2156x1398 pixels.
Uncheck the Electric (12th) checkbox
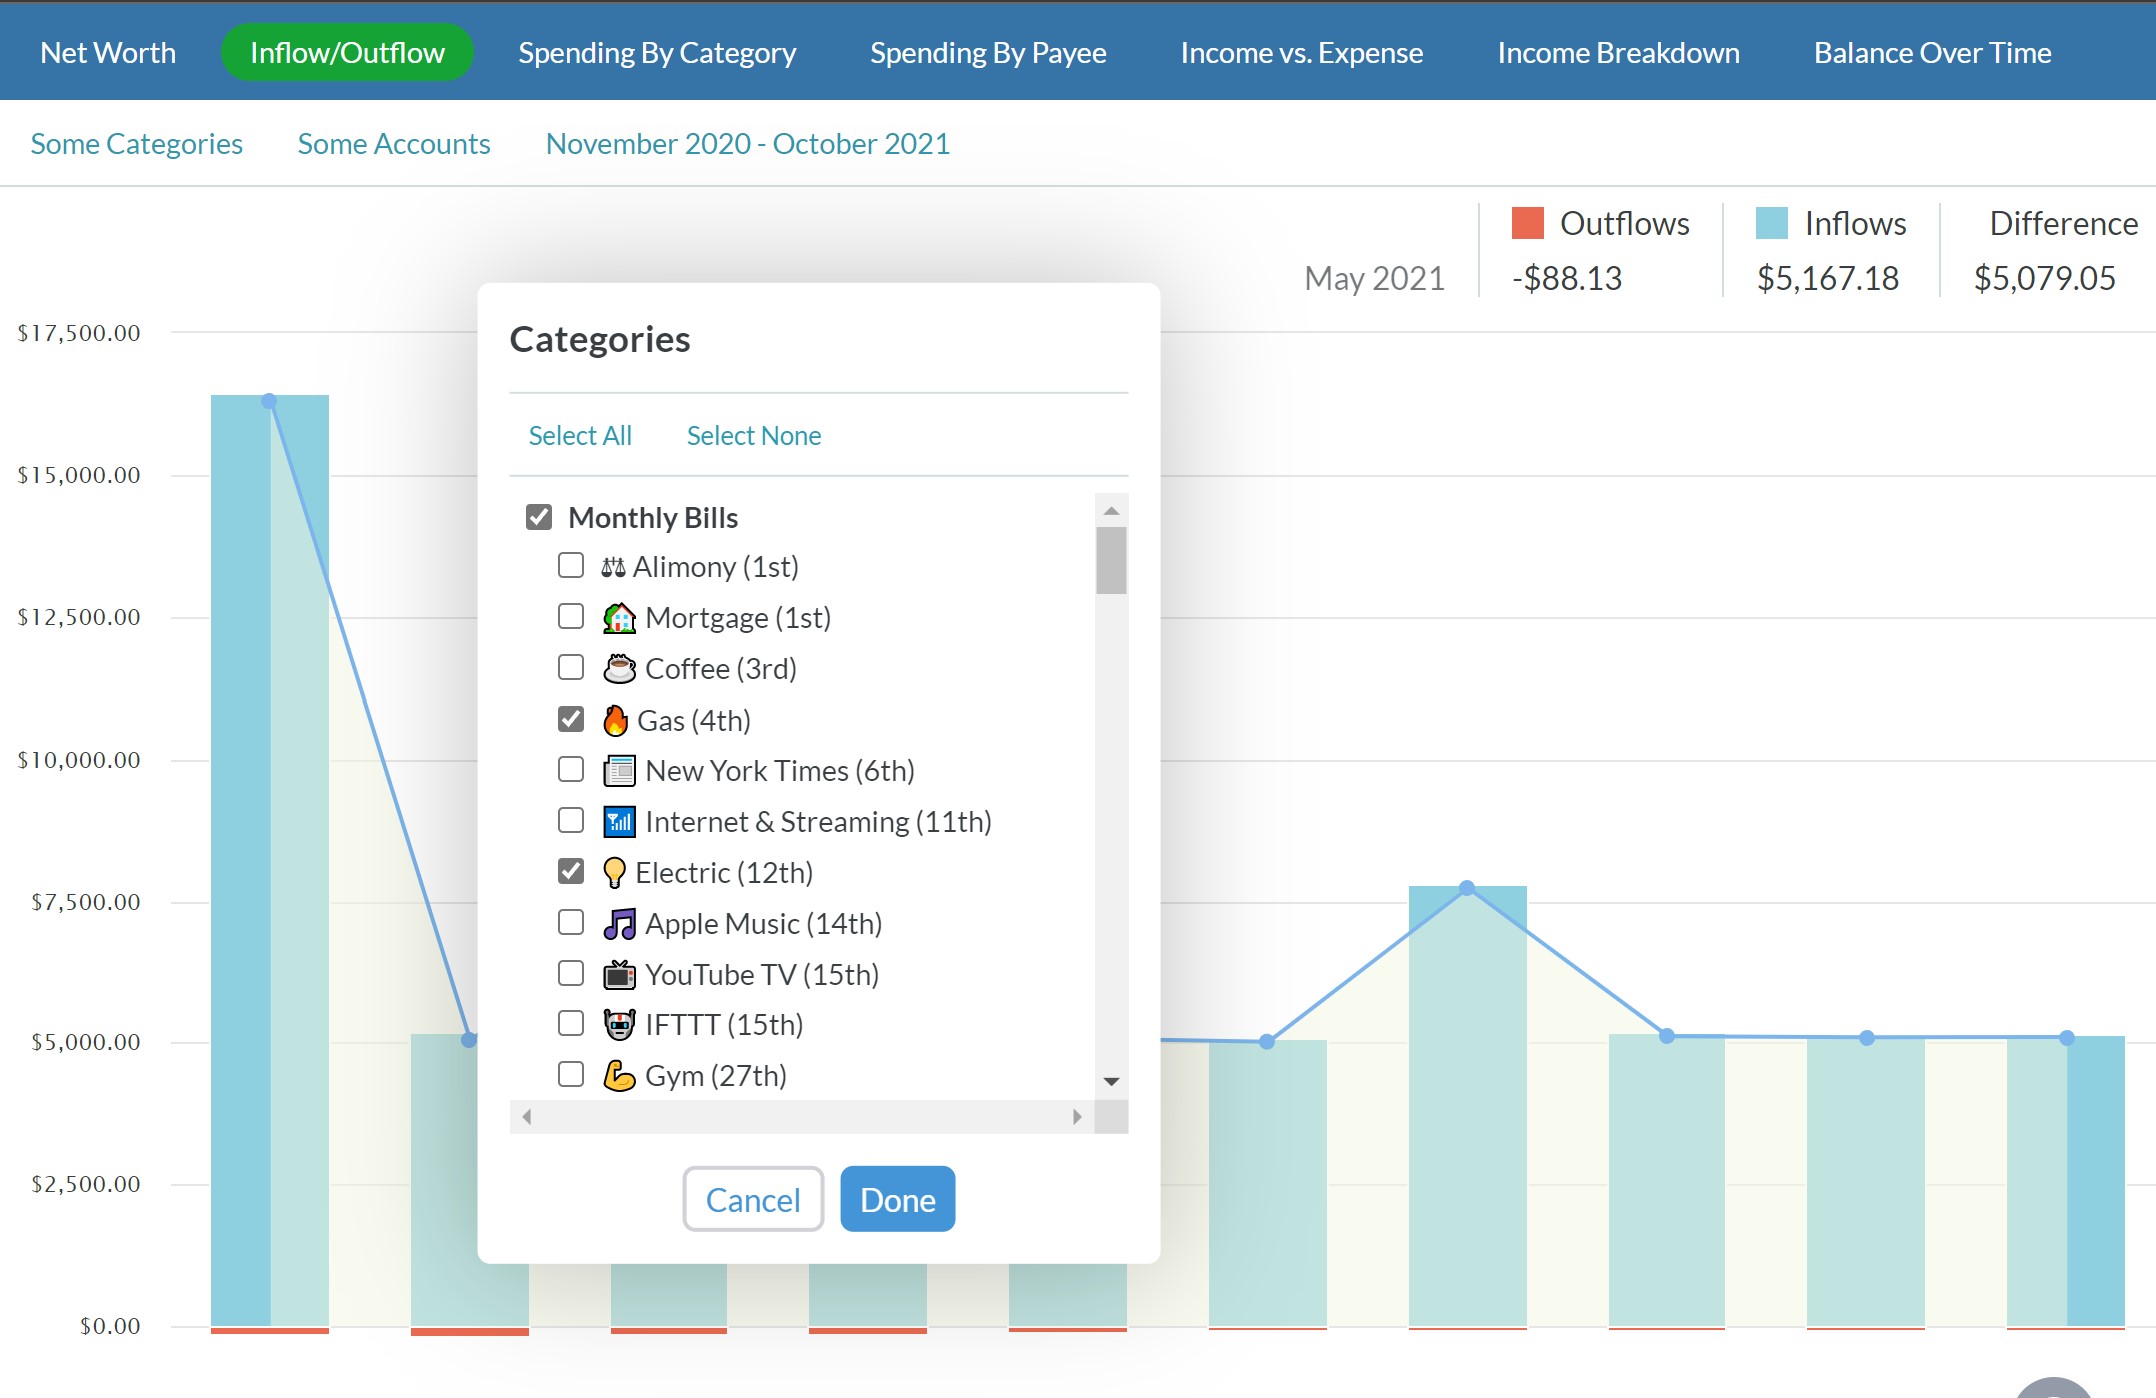[x=571, y=871]
